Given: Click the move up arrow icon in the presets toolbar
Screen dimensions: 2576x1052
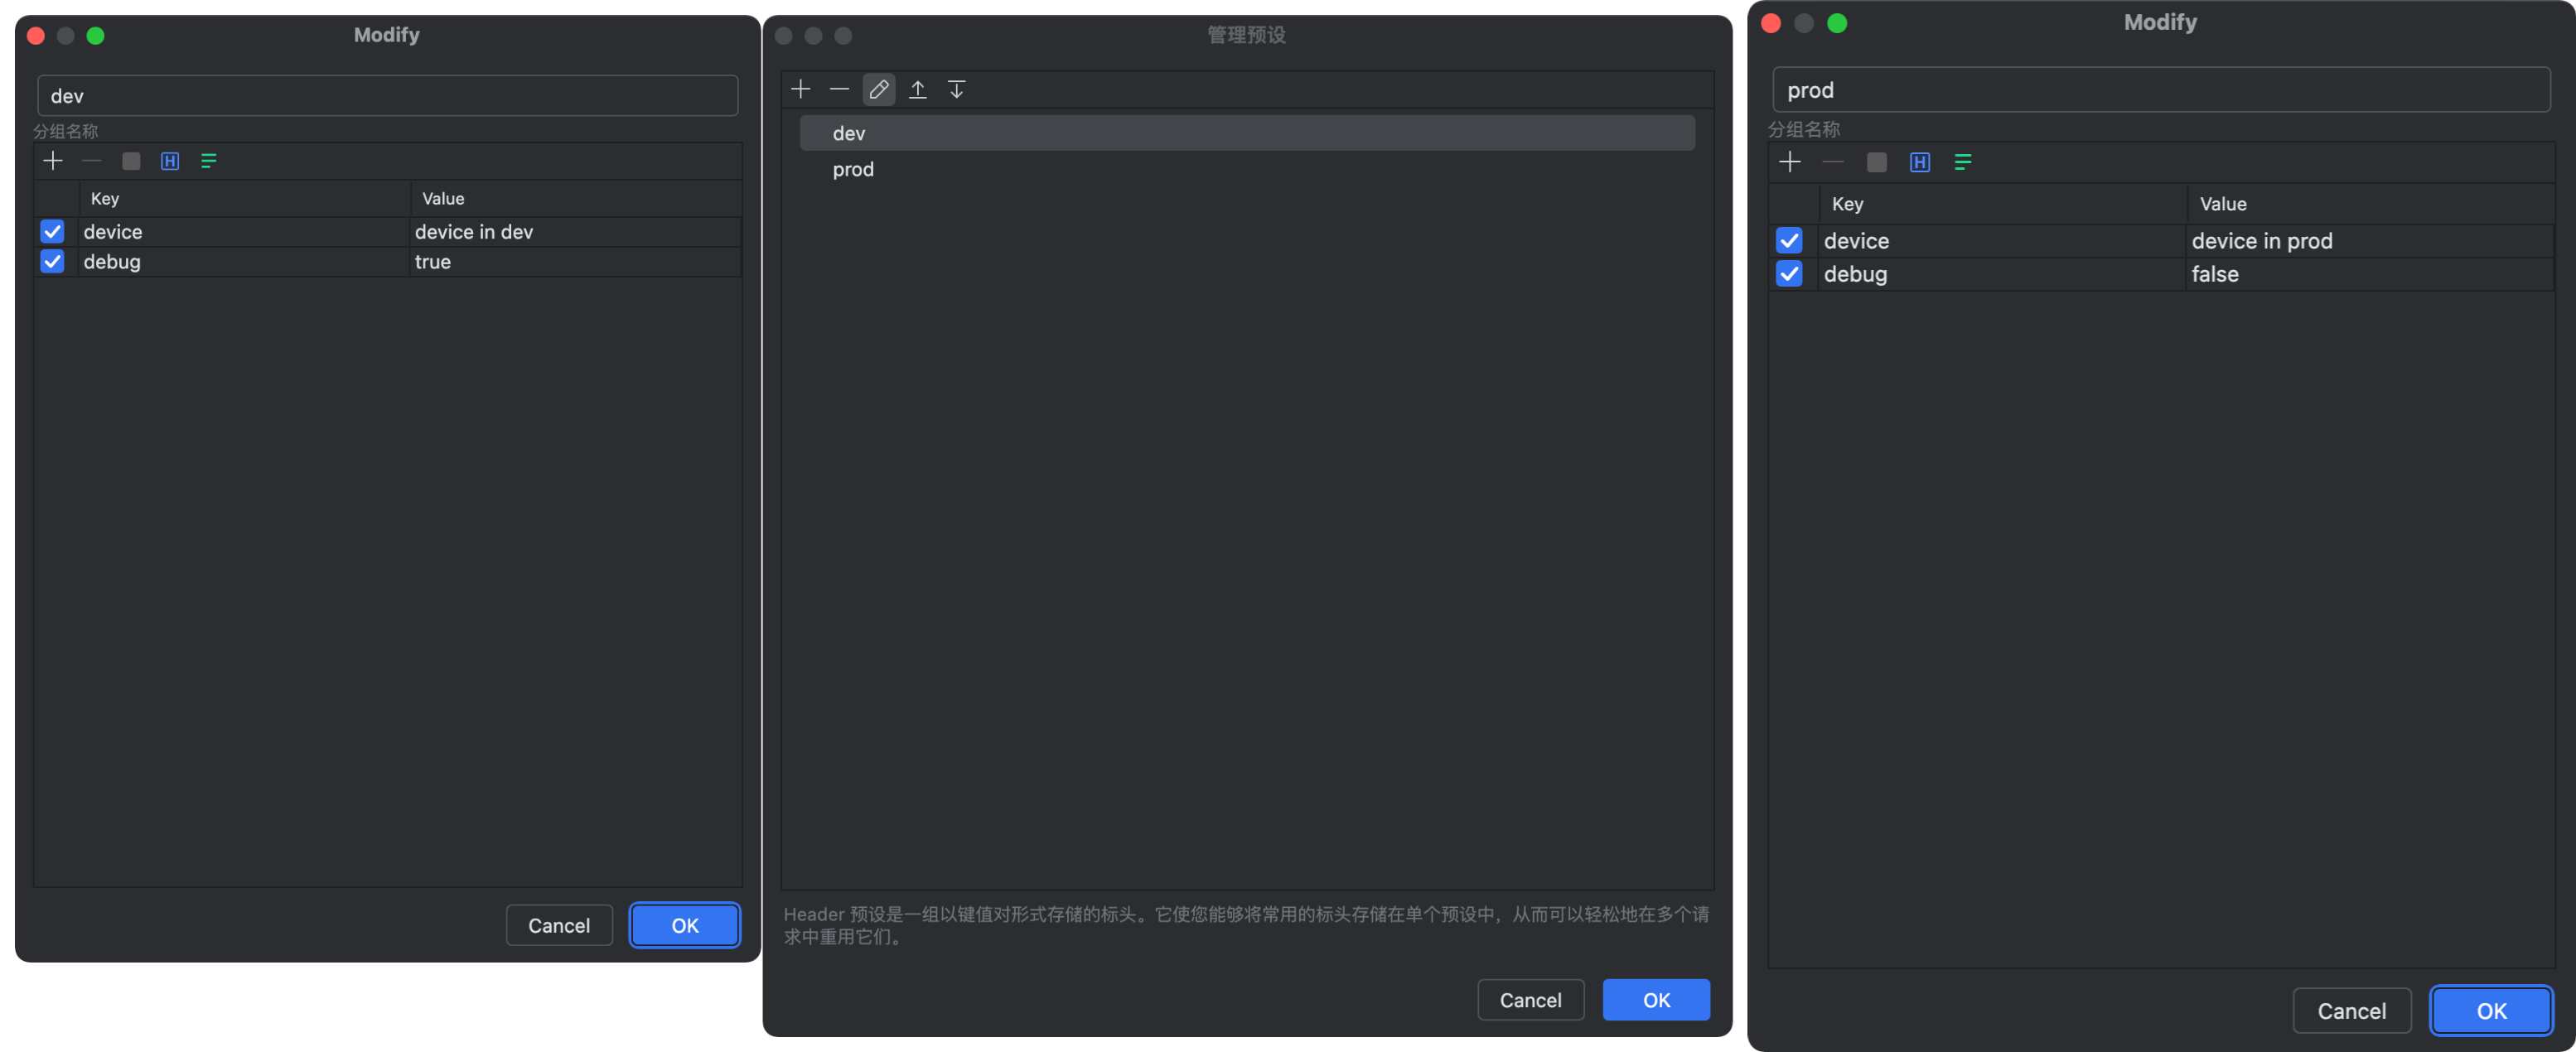Looking at the screenshot, I should coord(917,90).
